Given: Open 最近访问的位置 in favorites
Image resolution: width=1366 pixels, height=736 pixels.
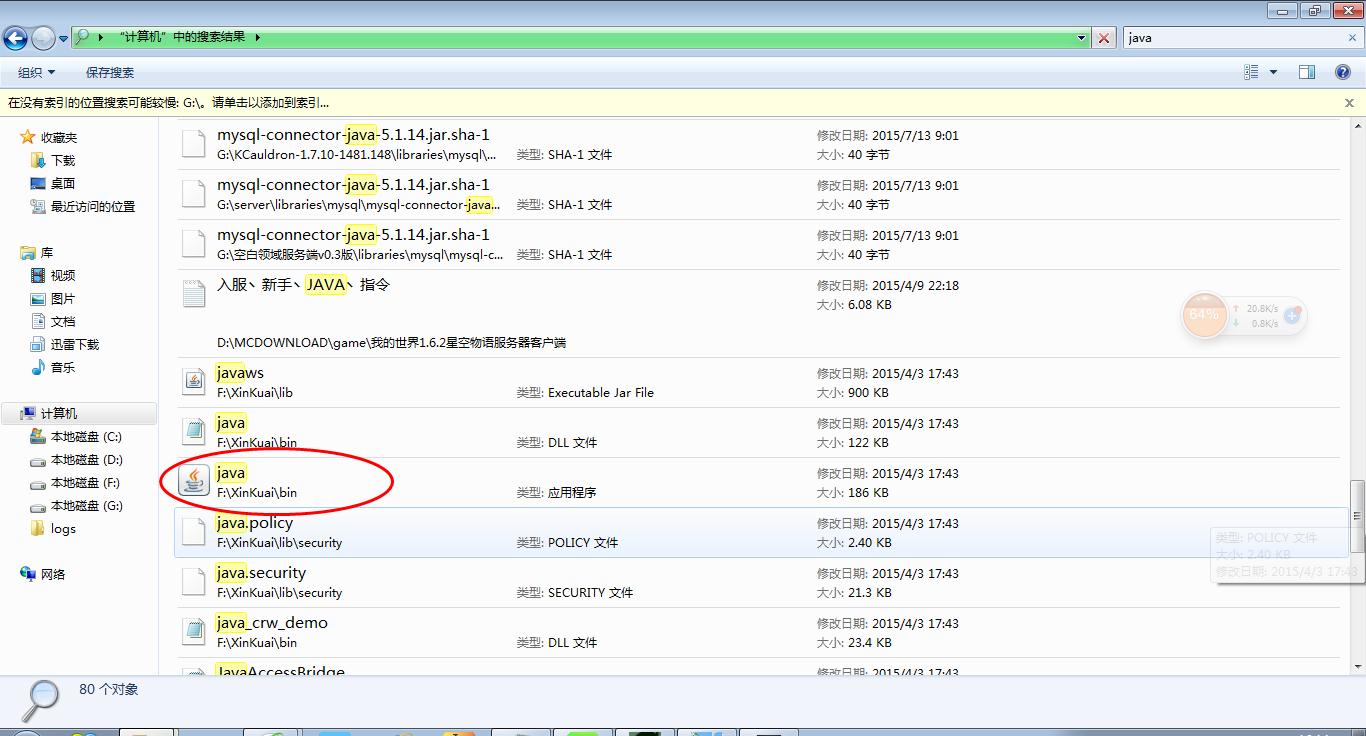Looking at the screenshot, I should click(x=92, y=206).
